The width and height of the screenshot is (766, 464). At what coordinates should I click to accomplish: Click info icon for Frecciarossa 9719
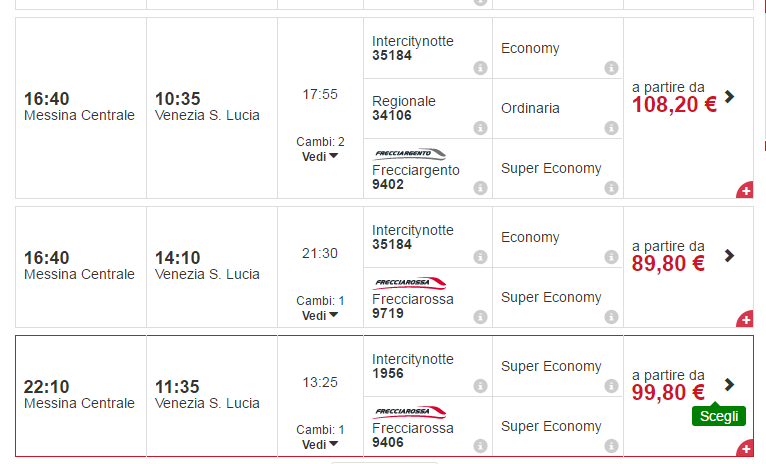click(480, 317)
